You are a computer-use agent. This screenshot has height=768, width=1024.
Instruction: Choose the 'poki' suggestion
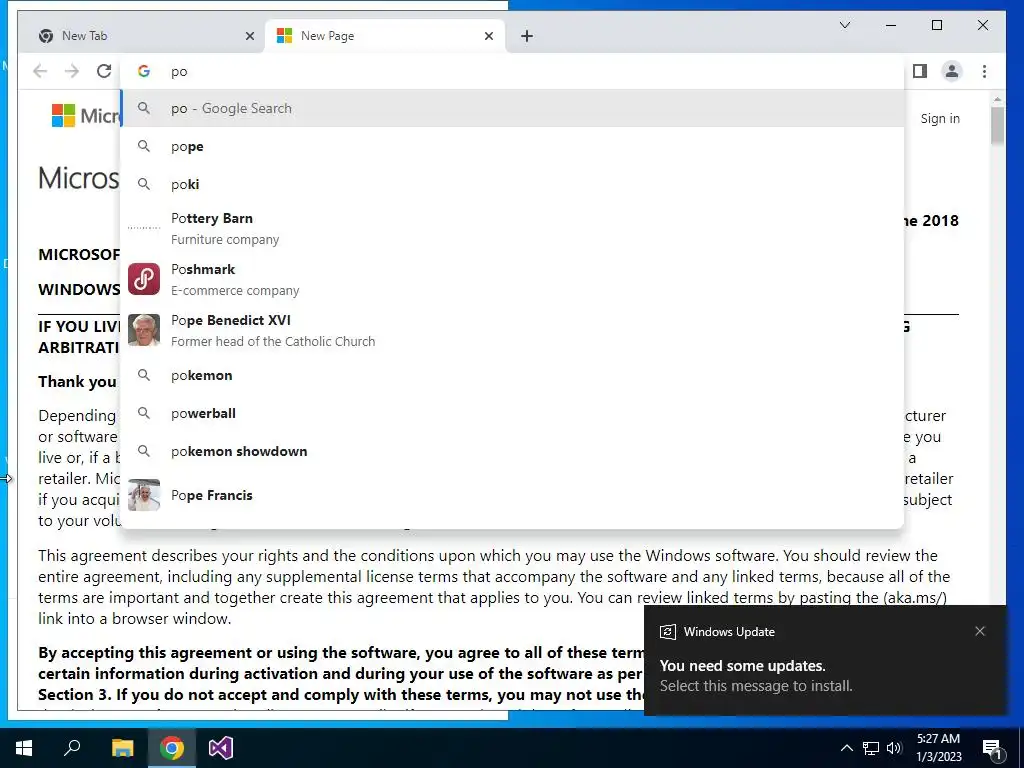pos(513,184)
